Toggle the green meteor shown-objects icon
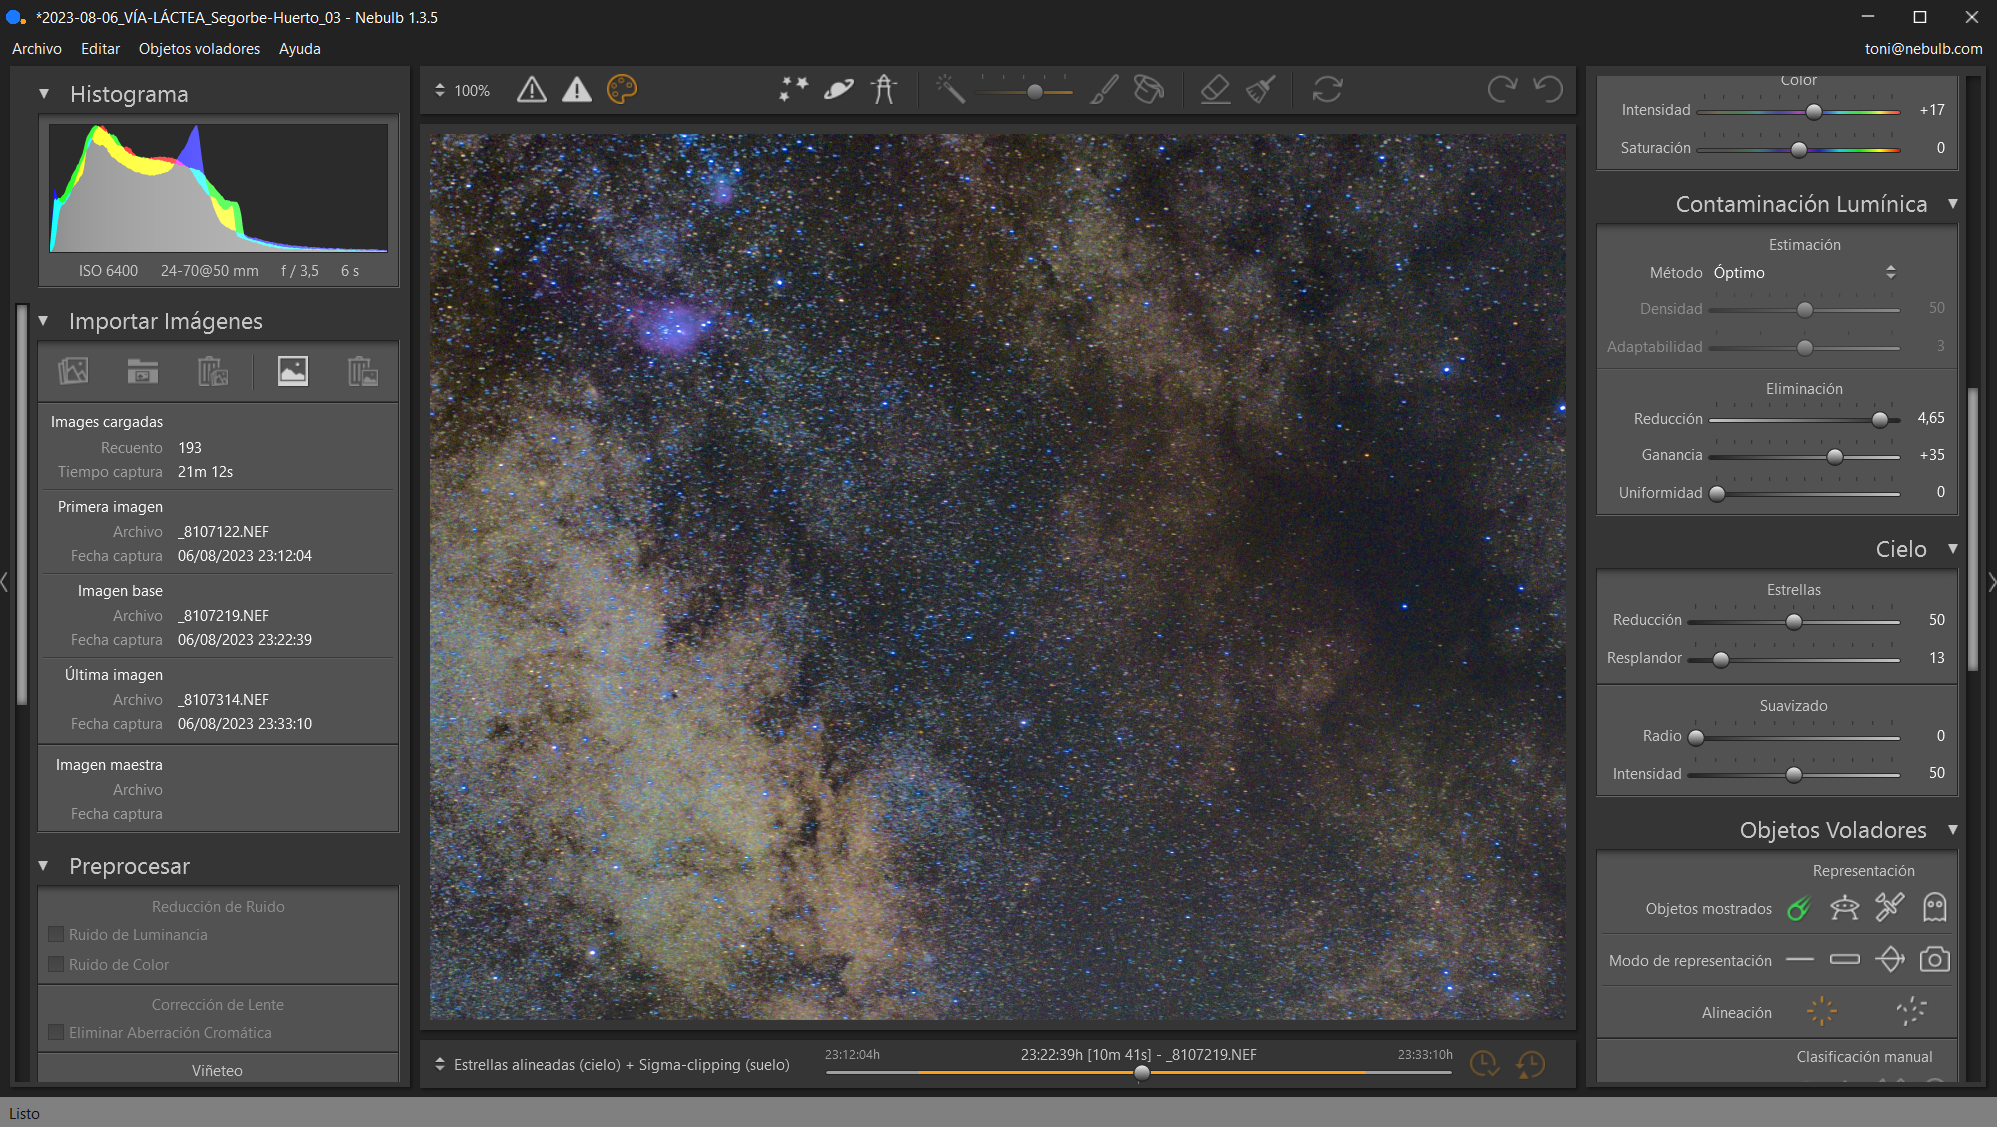This screenshot has width=1997, height=1127. click(x=1799, y=908)
